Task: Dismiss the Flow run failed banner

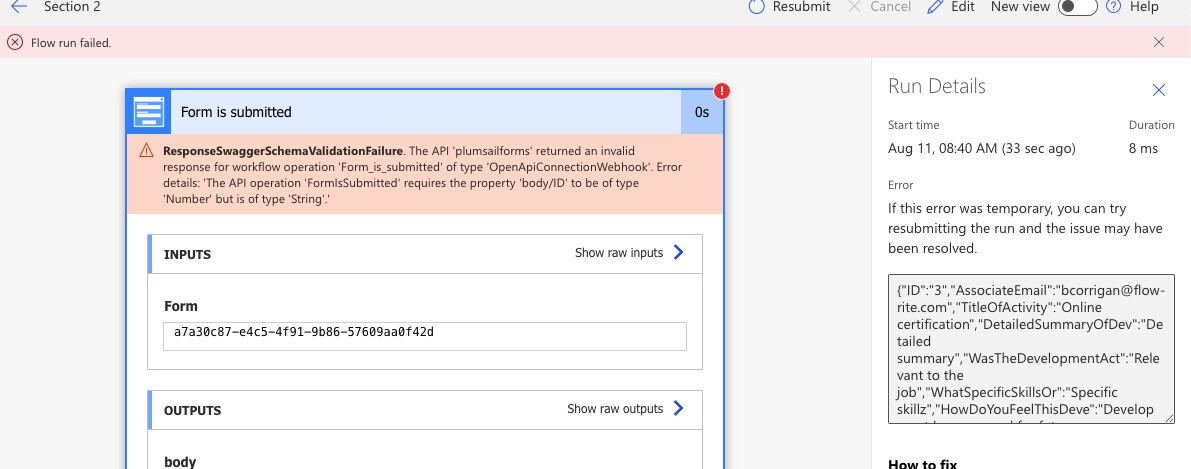Action: (x=1159, y=42)
